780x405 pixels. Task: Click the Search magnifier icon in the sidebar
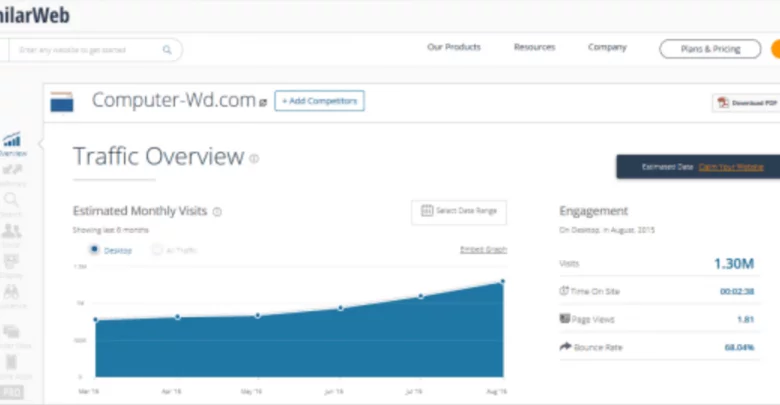click(x=13, y=203)
